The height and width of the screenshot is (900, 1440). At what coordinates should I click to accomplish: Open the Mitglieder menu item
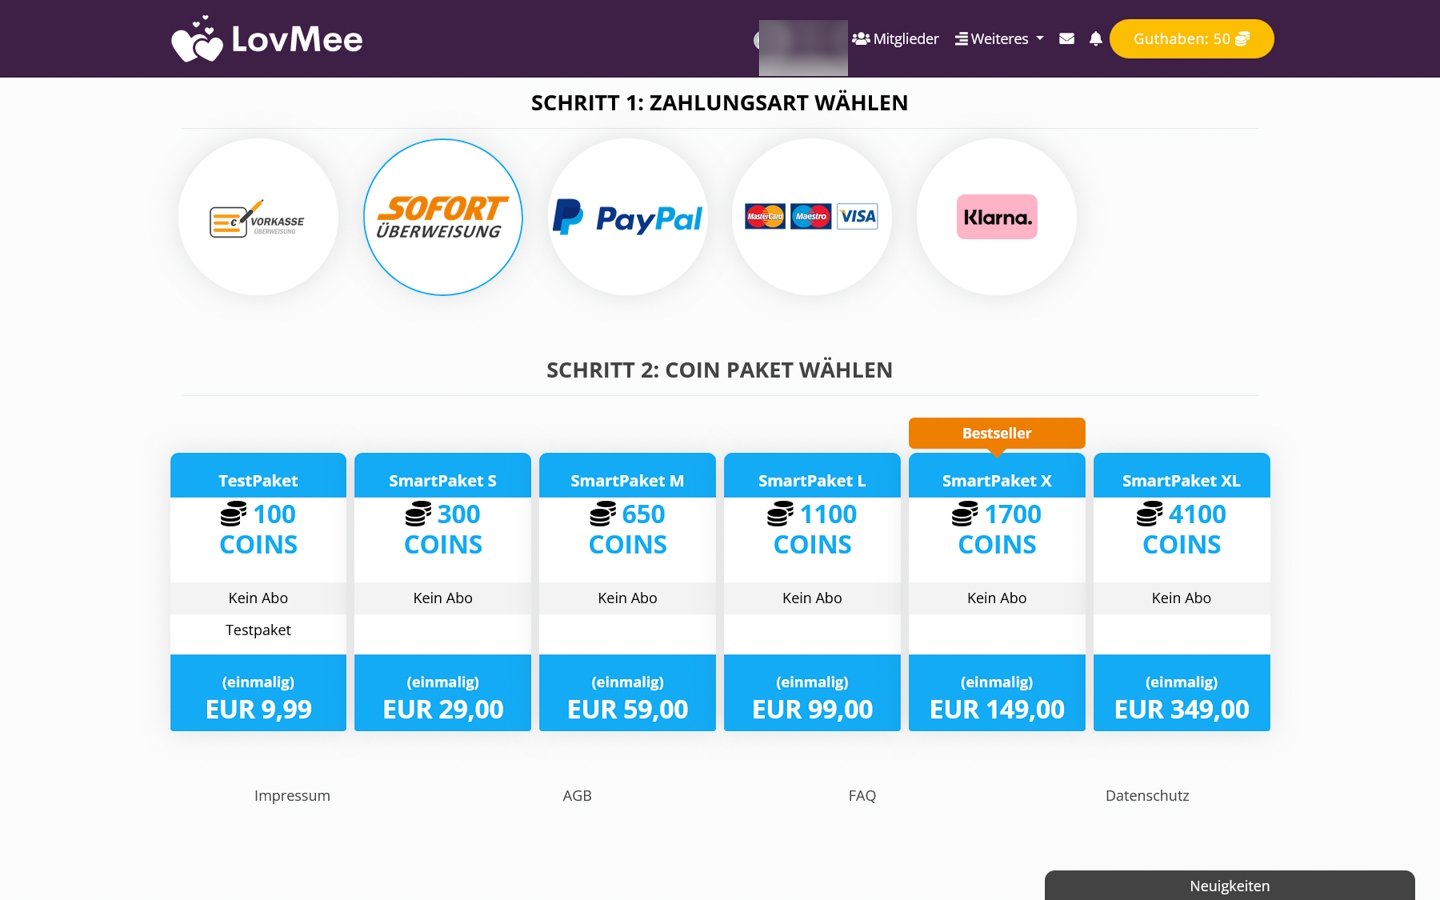coord(896,39)
